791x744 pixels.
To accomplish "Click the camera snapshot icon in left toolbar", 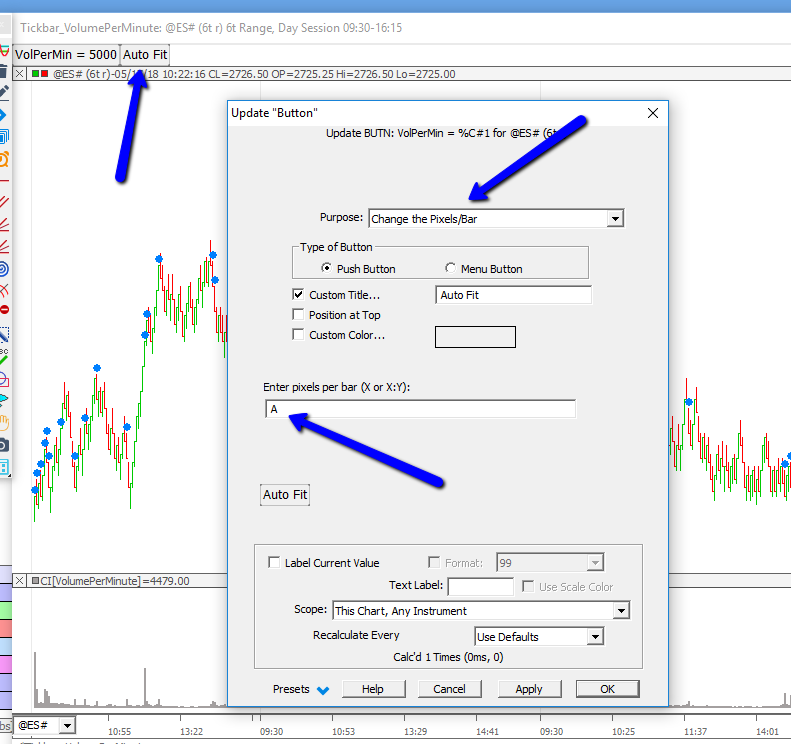I will pyautogui.click(x=4, y=444).
